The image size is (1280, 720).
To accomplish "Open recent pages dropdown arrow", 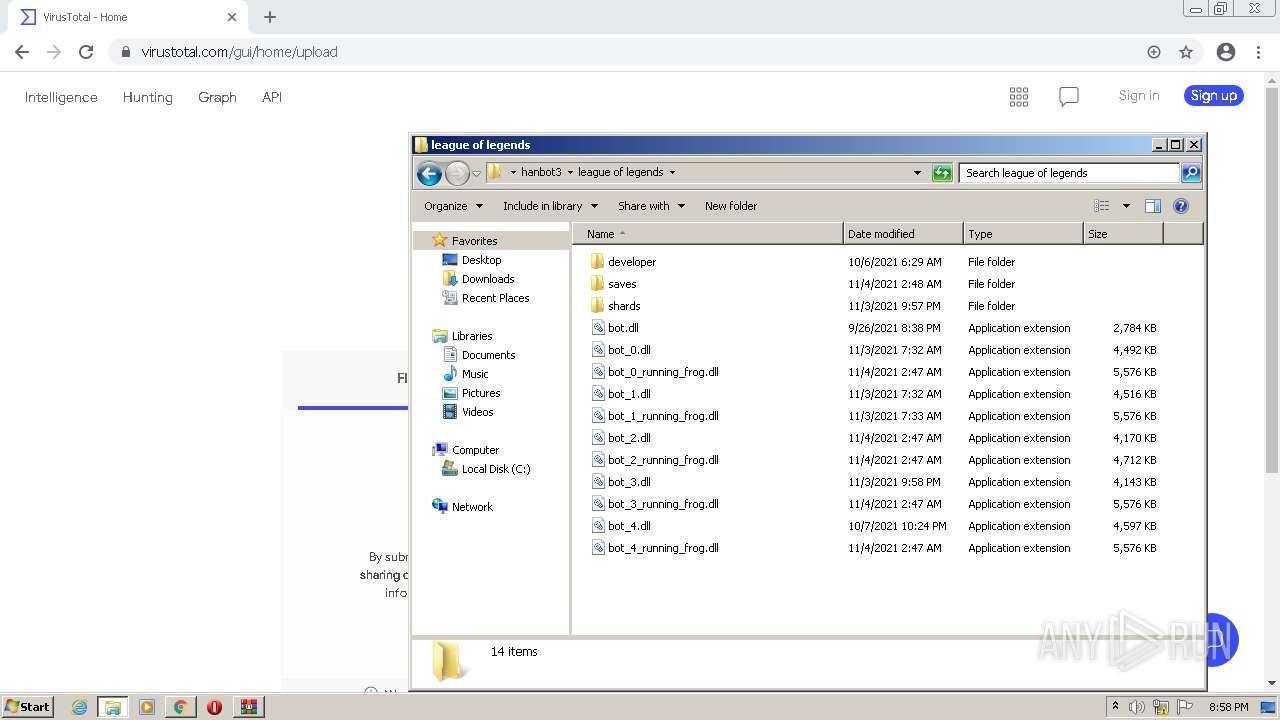I will tap(476, 173).
